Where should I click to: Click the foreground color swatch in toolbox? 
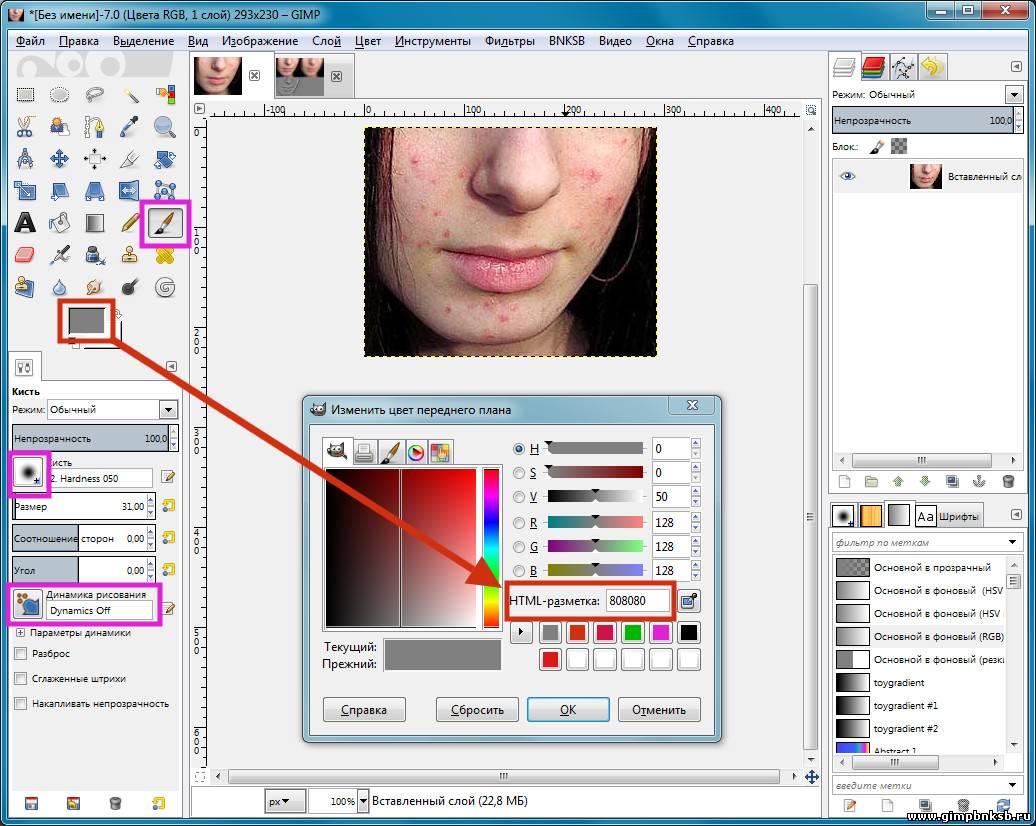[87, 320]
